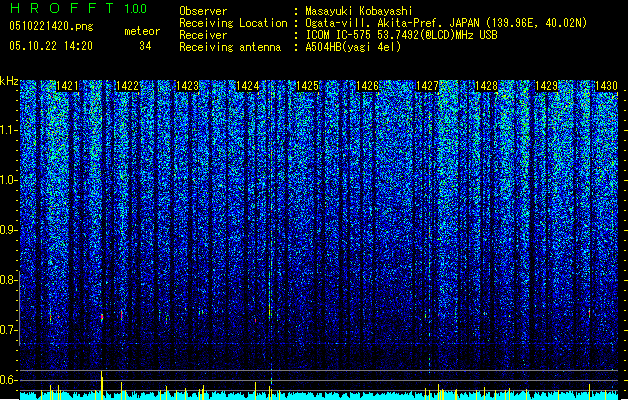Click the 1421 time marker
629x400 pixels.
click(67, 86)
